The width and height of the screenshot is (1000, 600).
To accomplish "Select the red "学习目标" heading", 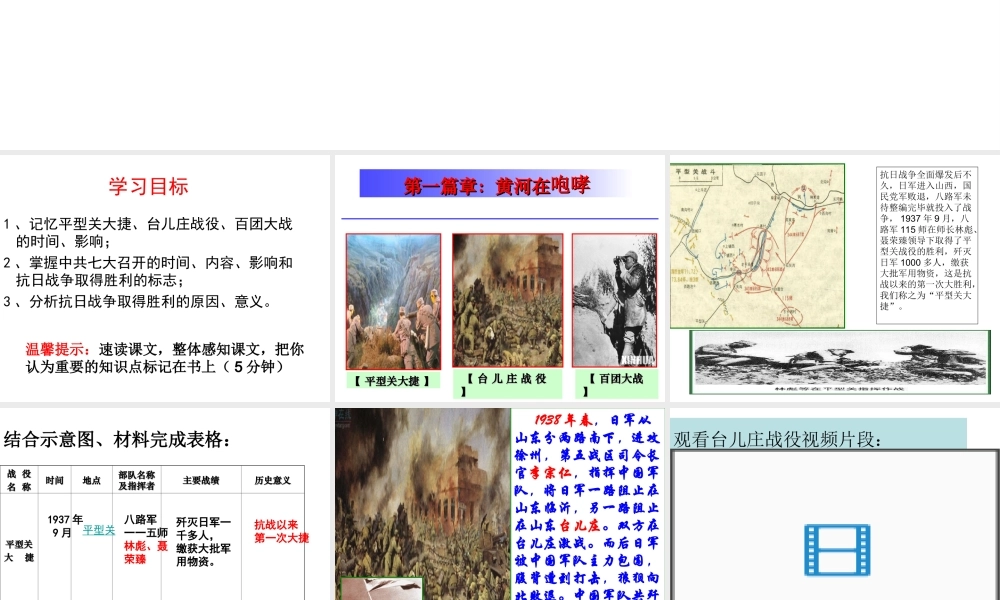I will pos(148,186).
